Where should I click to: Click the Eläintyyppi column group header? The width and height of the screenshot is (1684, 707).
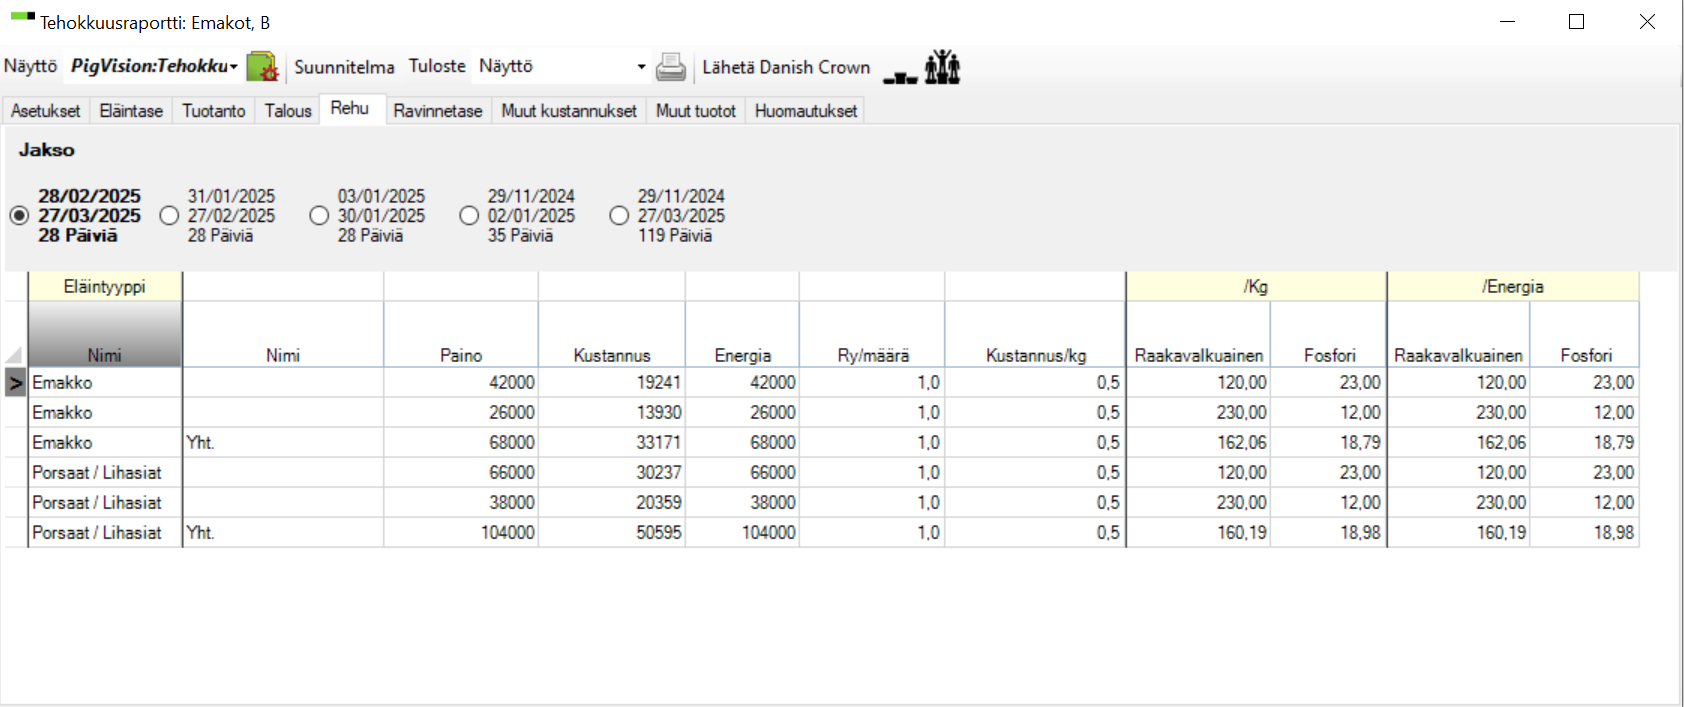tap(105, 286)
